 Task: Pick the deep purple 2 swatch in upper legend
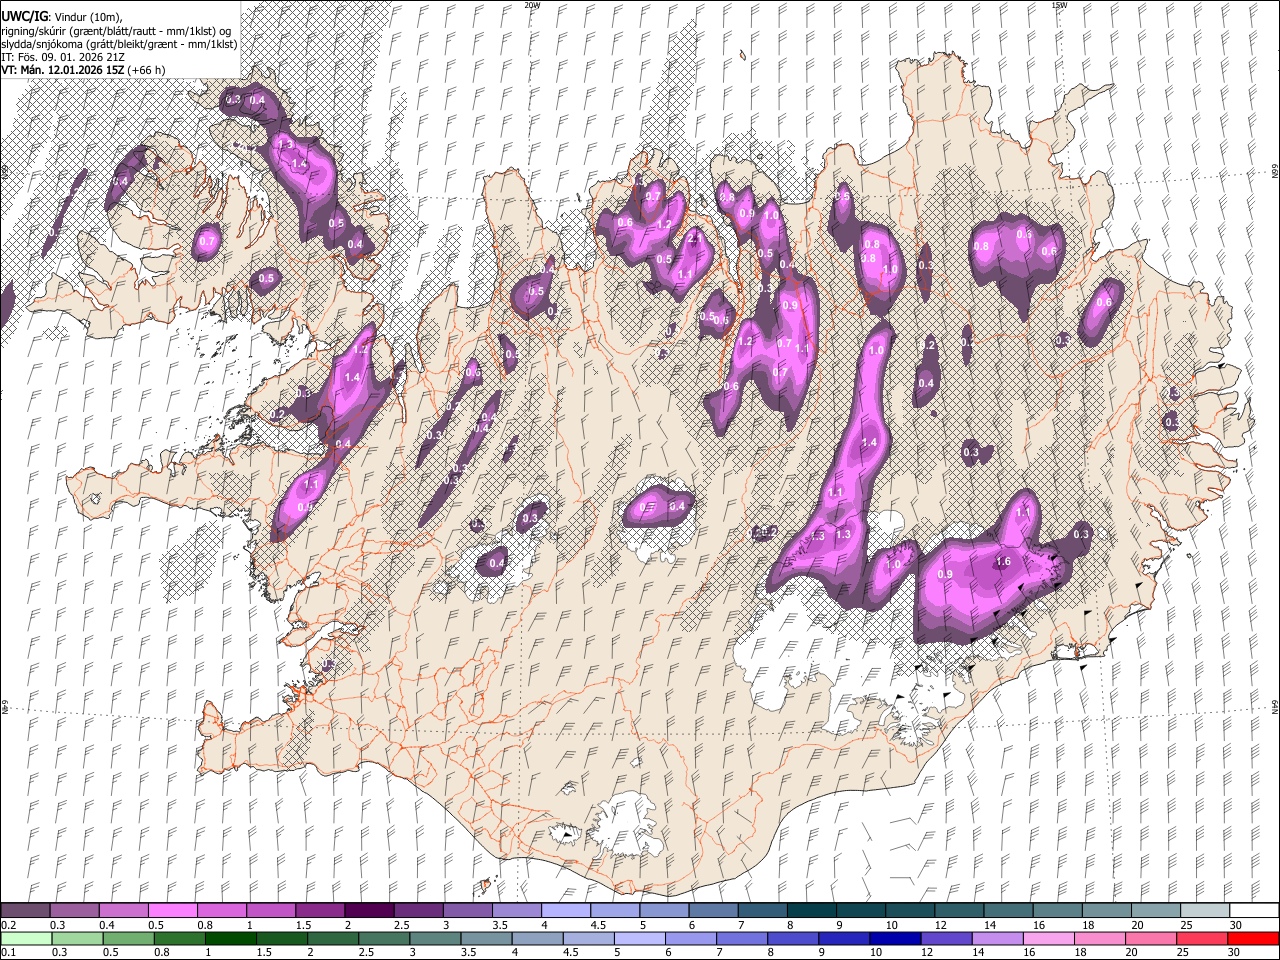coord(369,910)
